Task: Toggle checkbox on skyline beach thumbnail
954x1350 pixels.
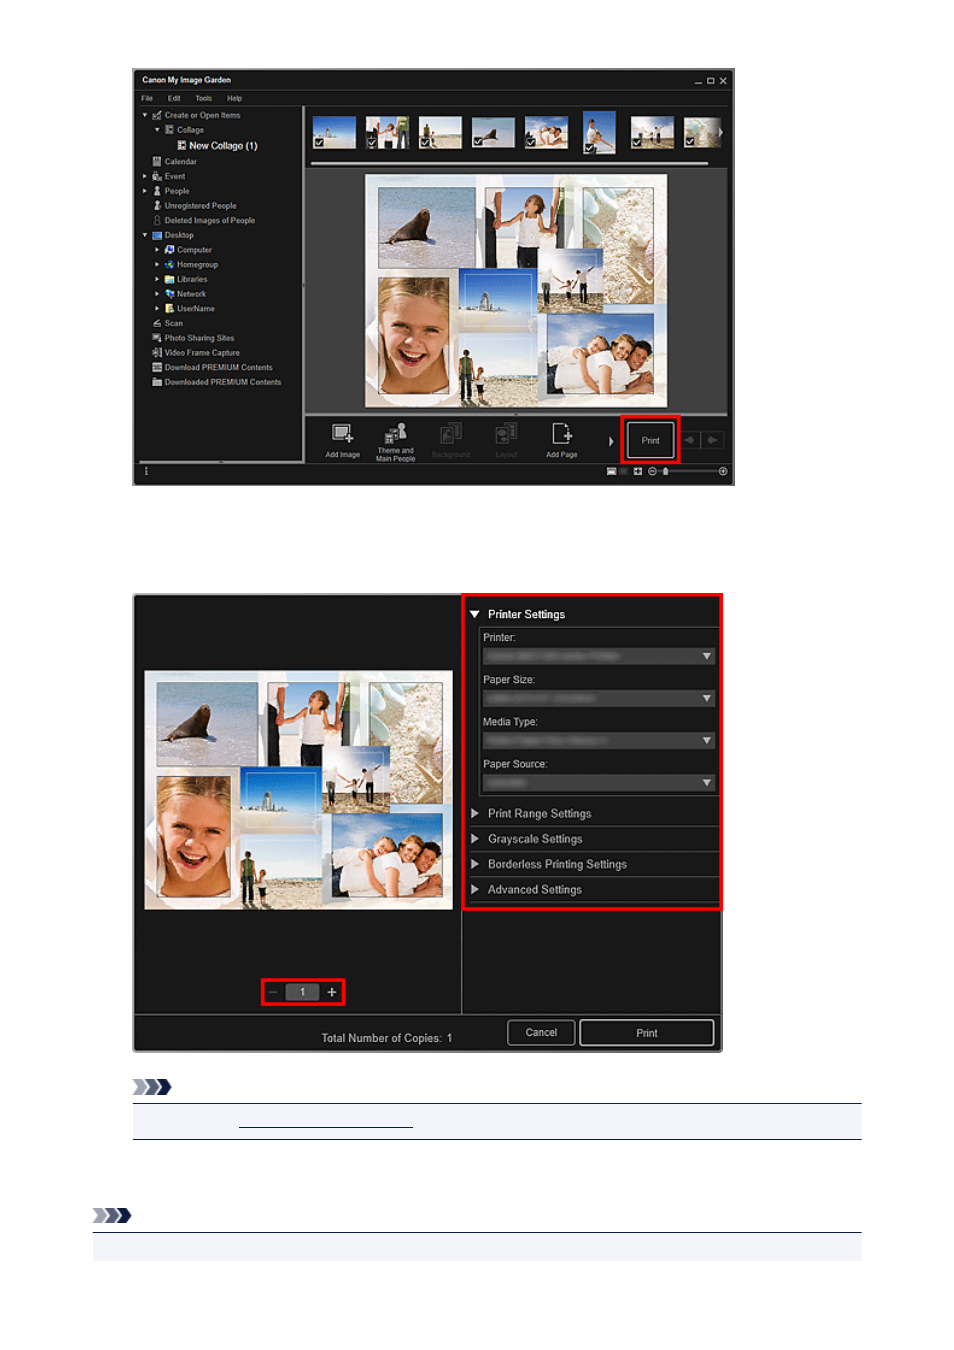Action: point(319,143)
